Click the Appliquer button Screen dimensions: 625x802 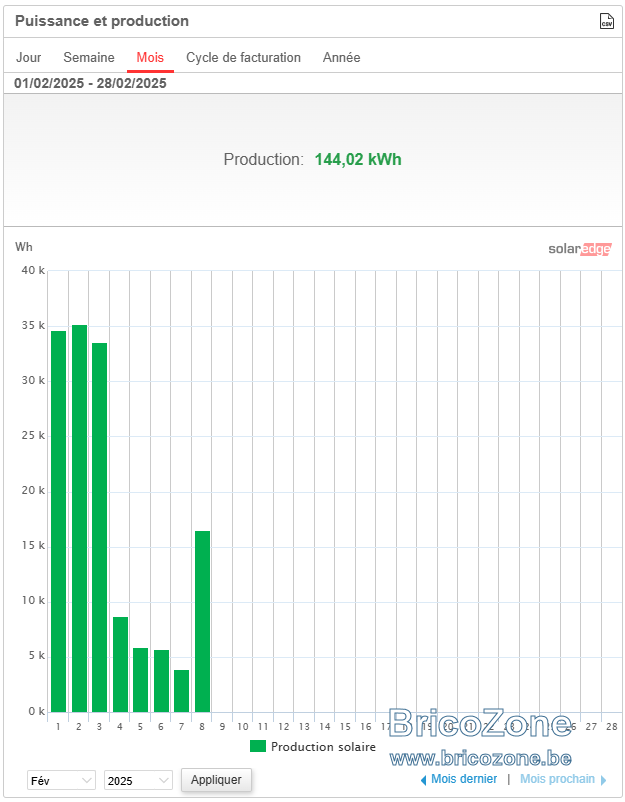click(216, 779)
